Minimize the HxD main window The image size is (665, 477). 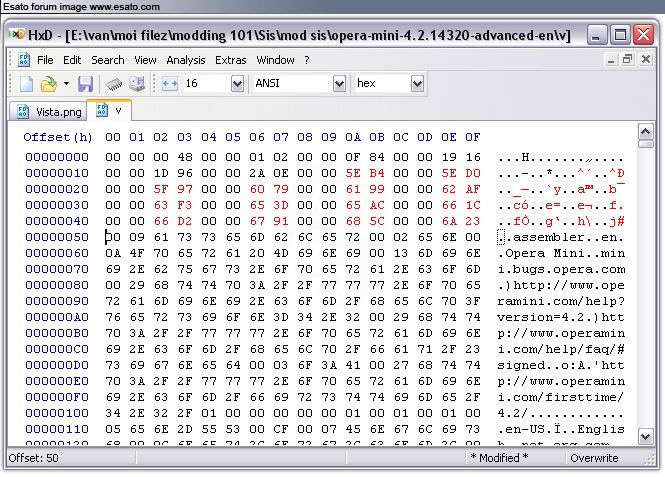tap(596, 35)
